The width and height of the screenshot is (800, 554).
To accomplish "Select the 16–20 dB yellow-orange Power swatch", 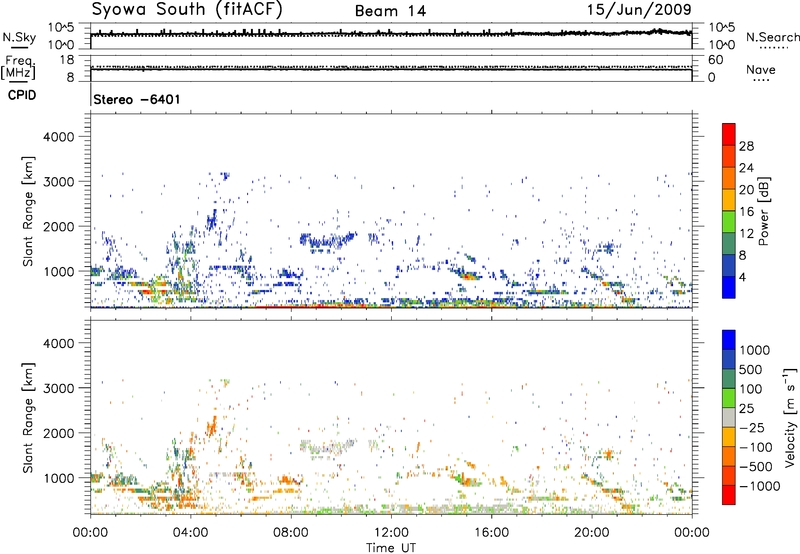I will pos(729,200).
